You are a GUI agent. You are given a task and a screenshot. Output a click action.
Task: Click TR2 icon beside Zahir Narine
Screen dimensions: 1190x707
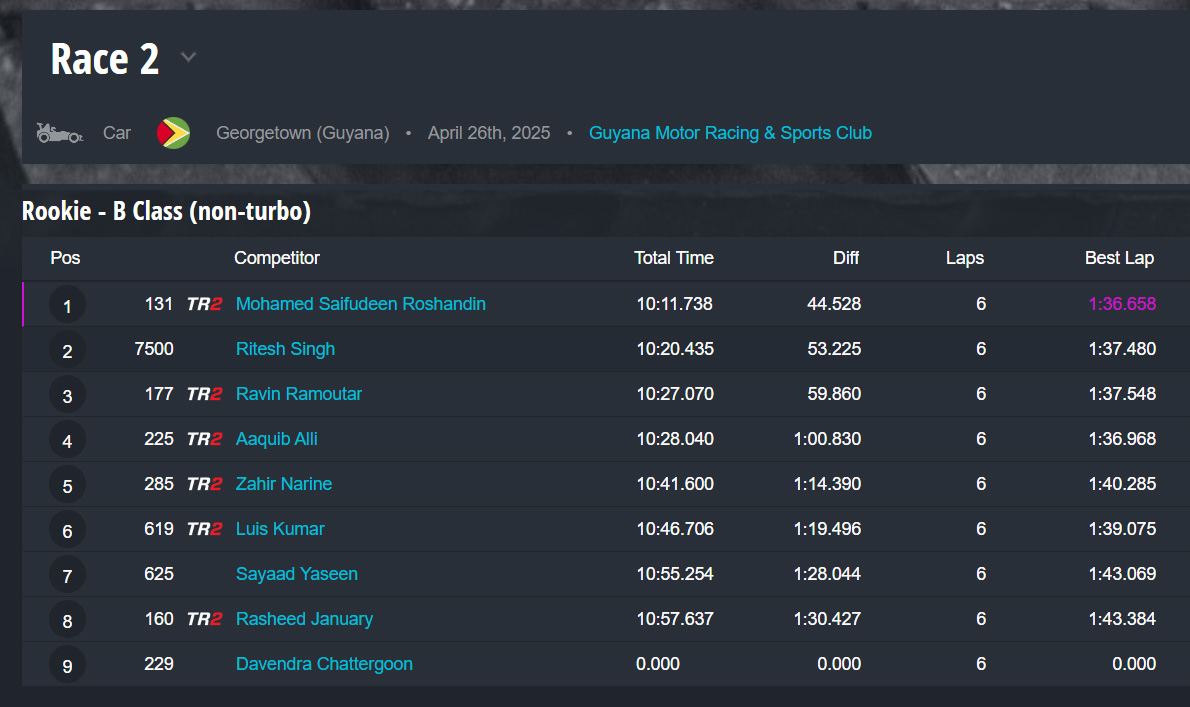pyautogui.click(x=204, y=484)
